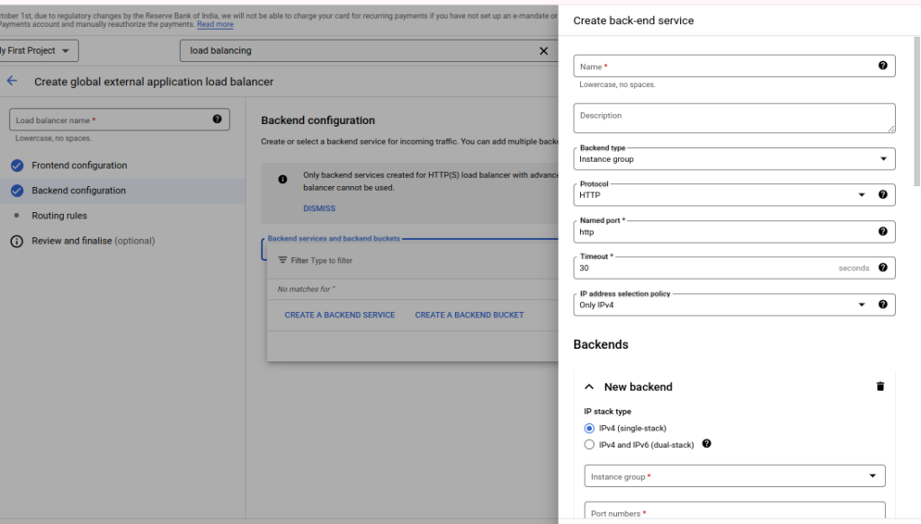Click help icon for Timeout field
This screenshot has width=921, height=524.
tap(882, 268)
